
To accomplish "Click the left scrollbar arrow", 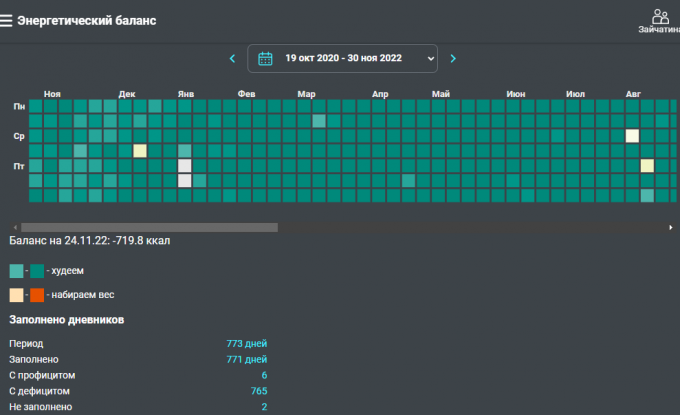I will (x=14, y=227).
